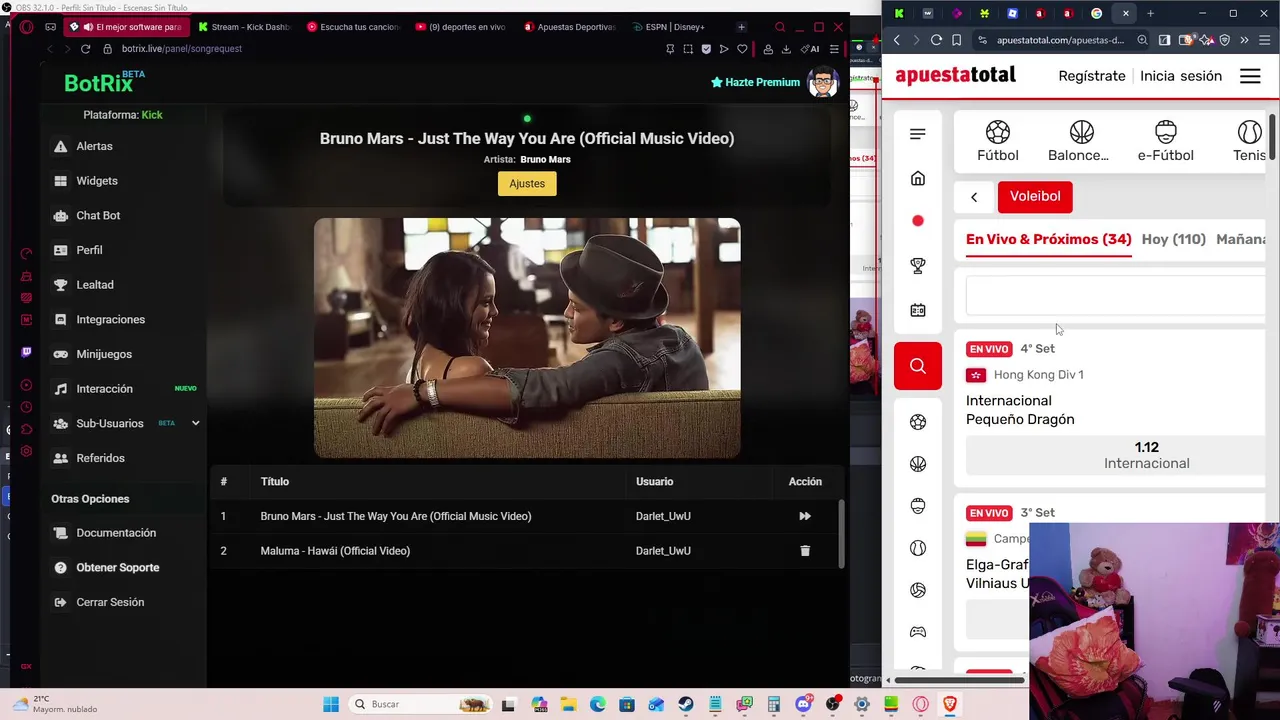The width and height of the screenshot is (1280, 720).
Task: Open Minijuegos gamepad item
Action: point(104,354)
